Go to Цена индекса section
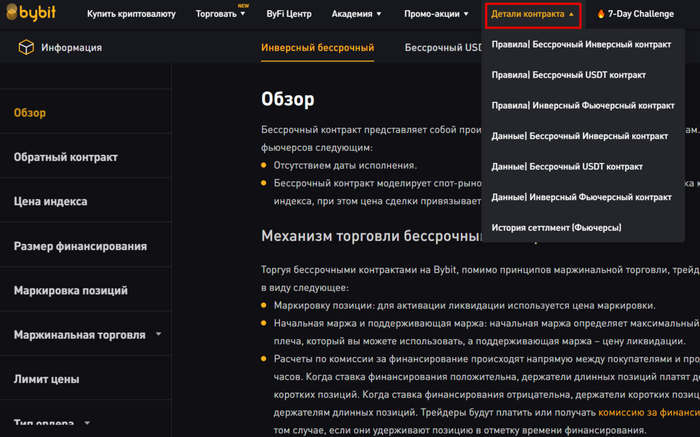This screenshot has width=700, height=437. tap(50, 201)
